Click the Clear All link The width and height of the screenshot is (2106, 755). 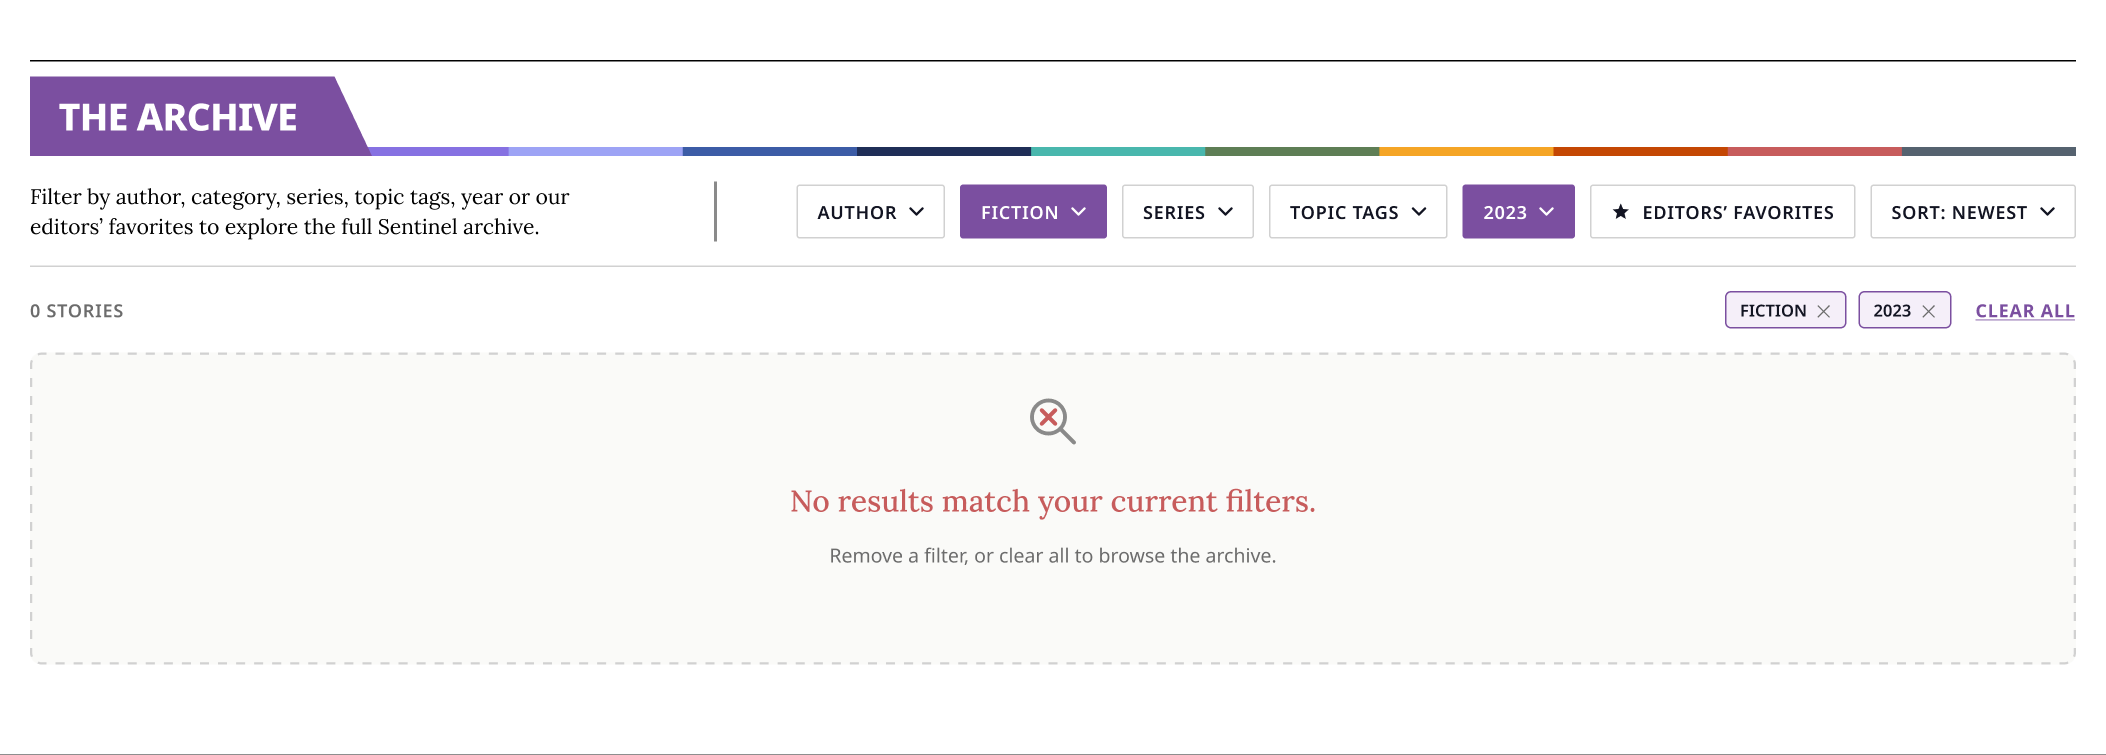tap(2025, 311)
